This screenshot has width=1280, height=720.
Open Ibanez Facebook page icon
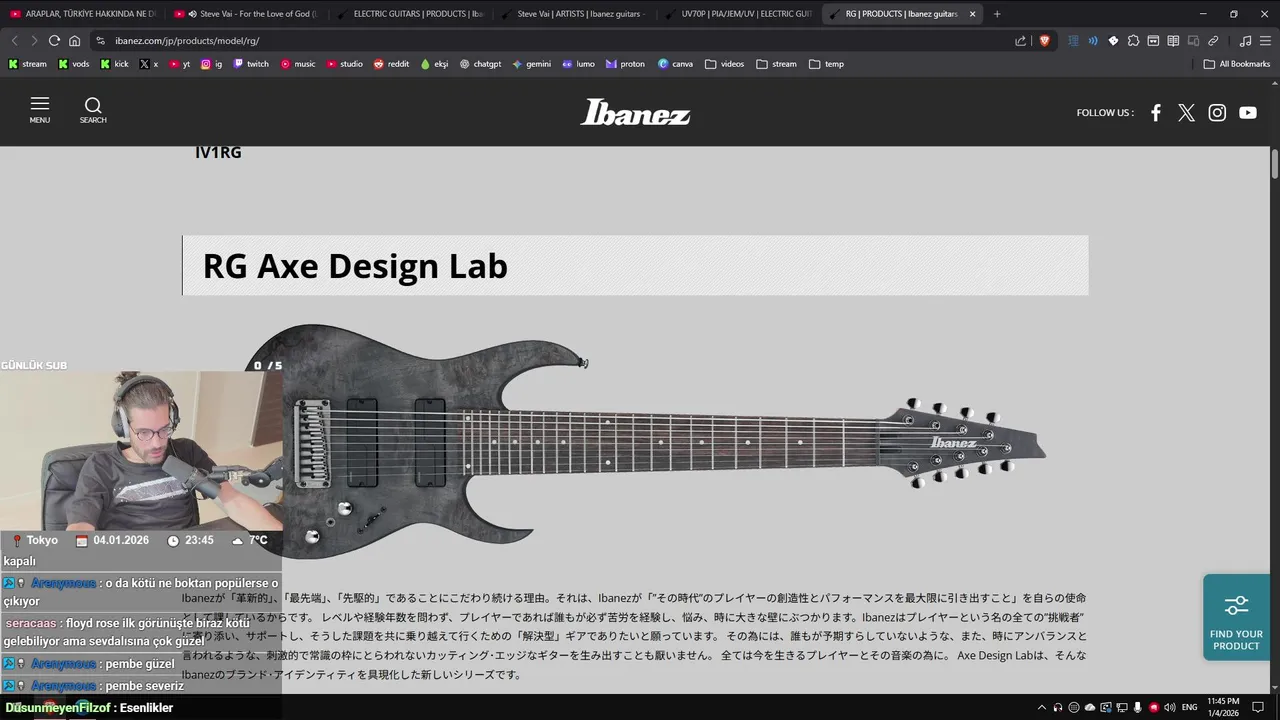tap(1156, 112)
